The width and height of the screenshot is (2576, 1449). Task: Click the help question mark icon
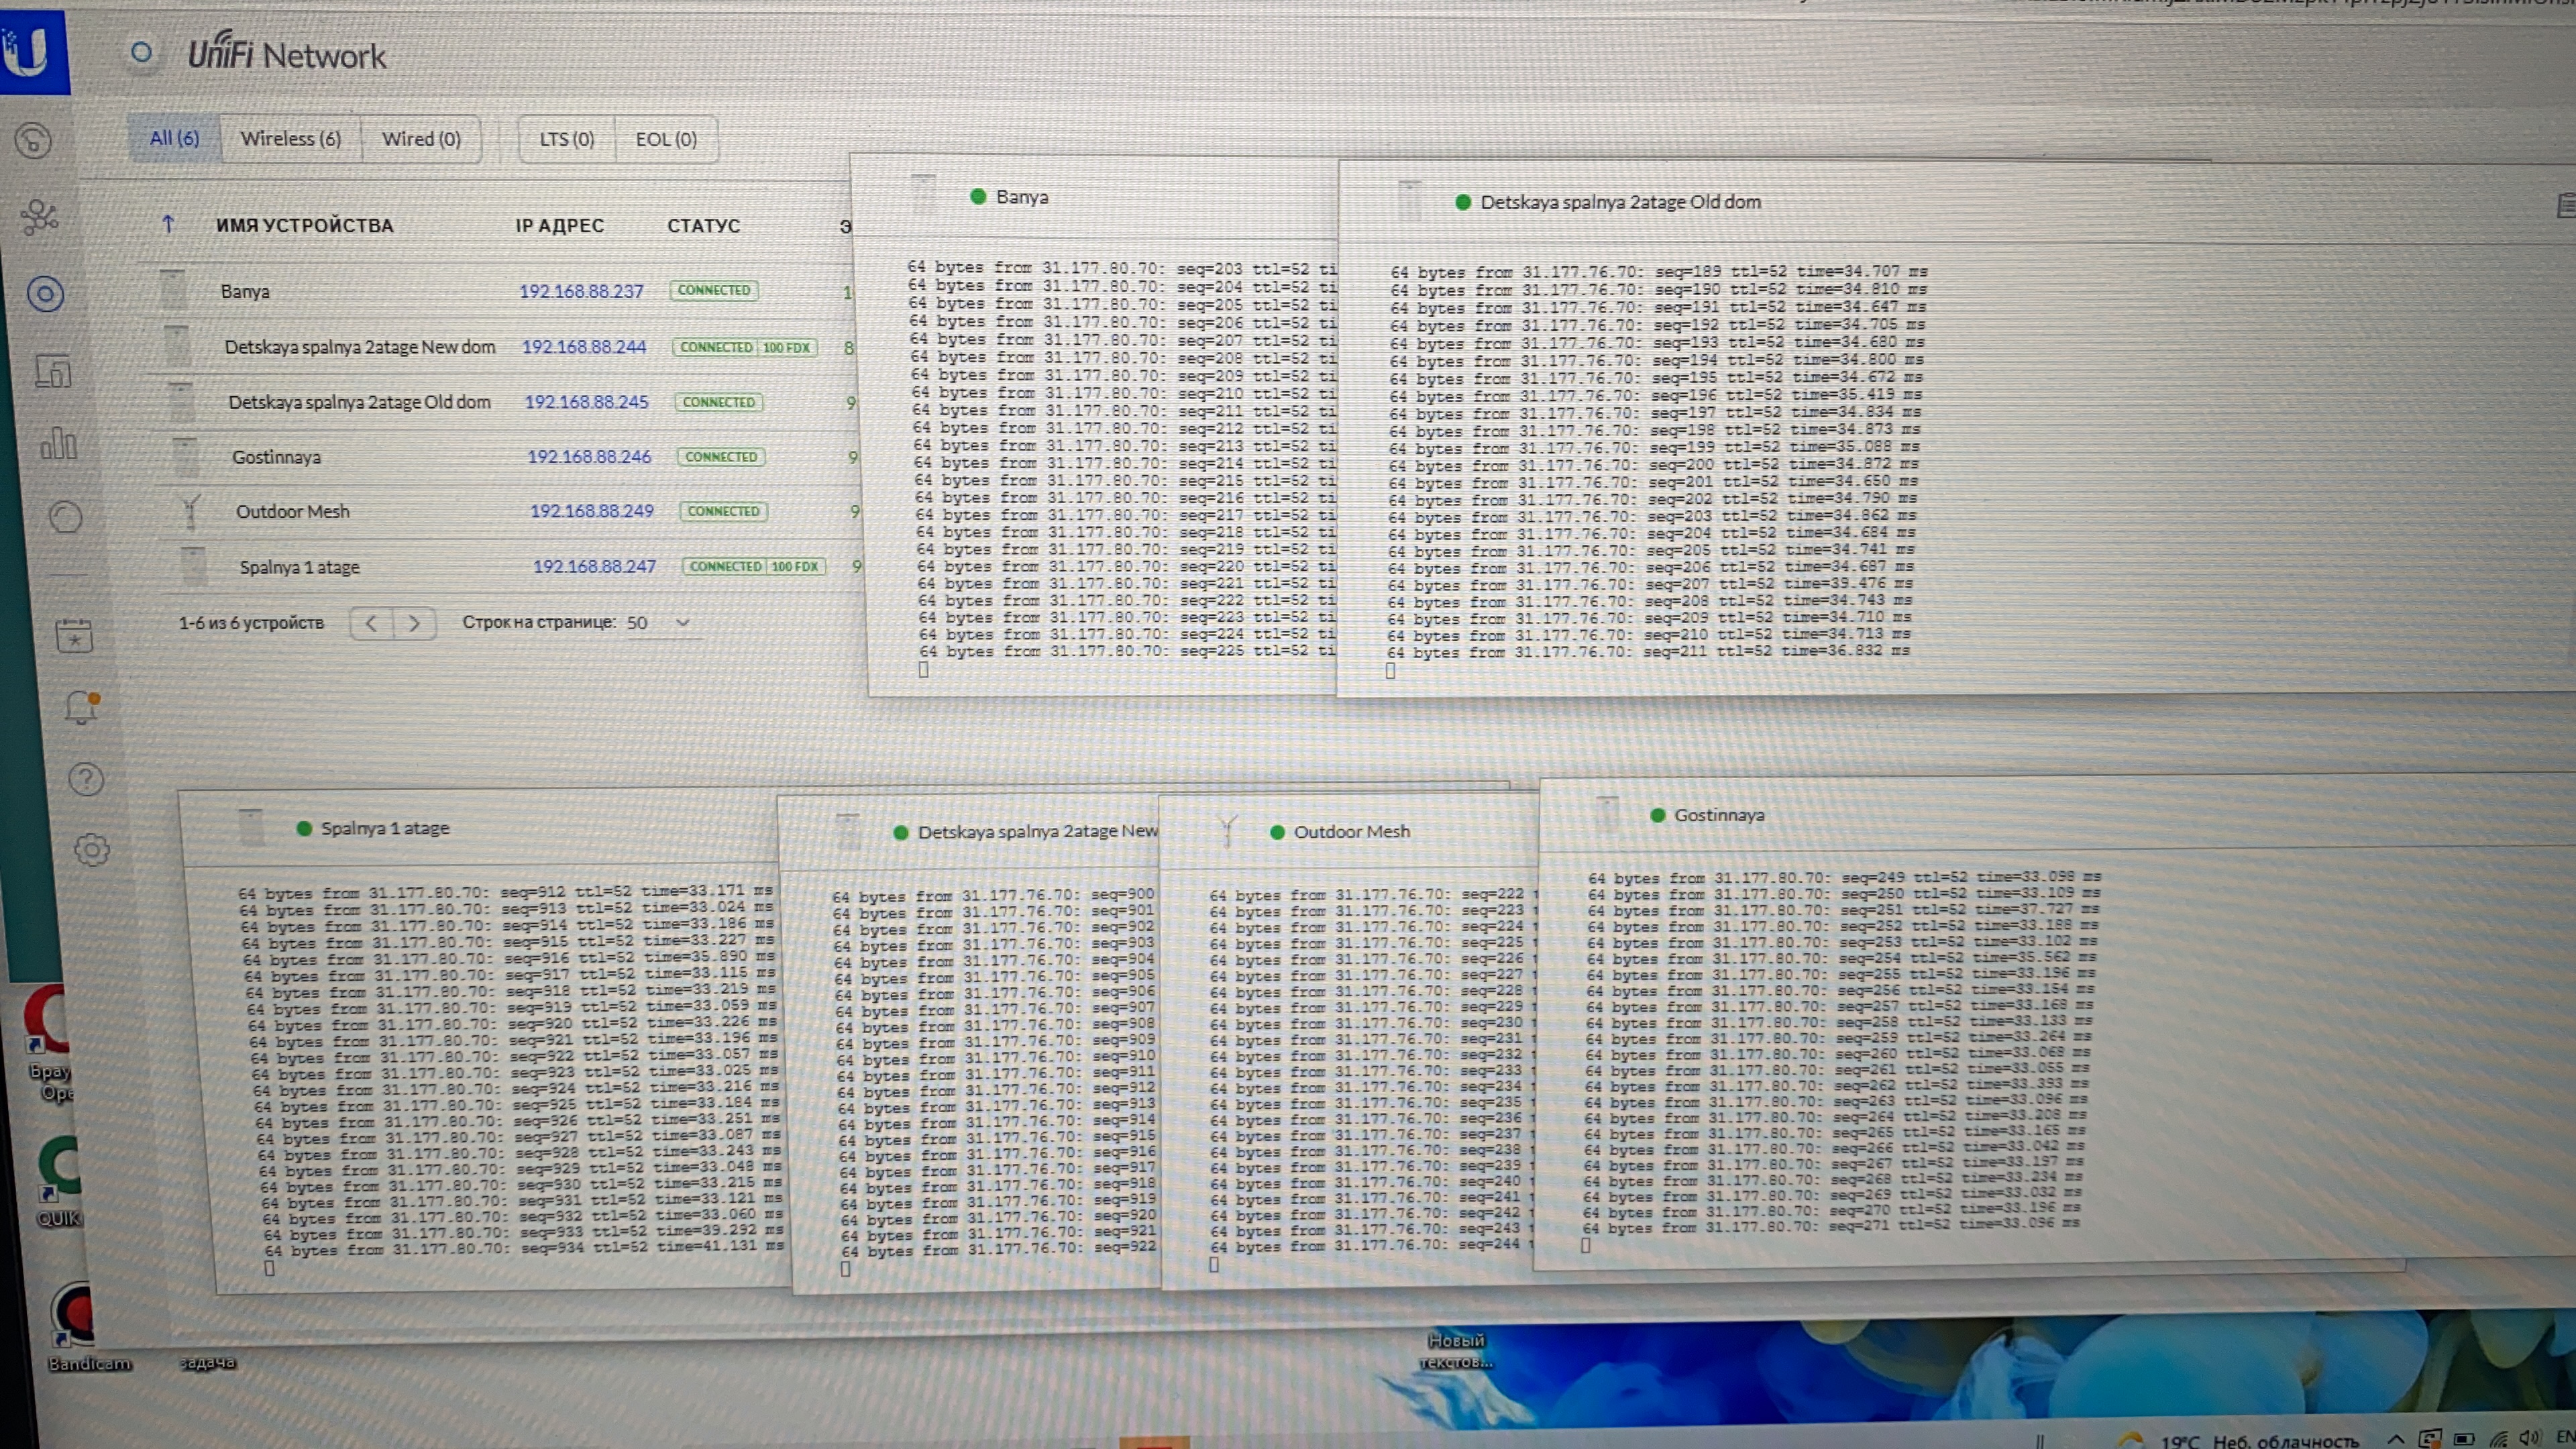click(x=86, y=779)
